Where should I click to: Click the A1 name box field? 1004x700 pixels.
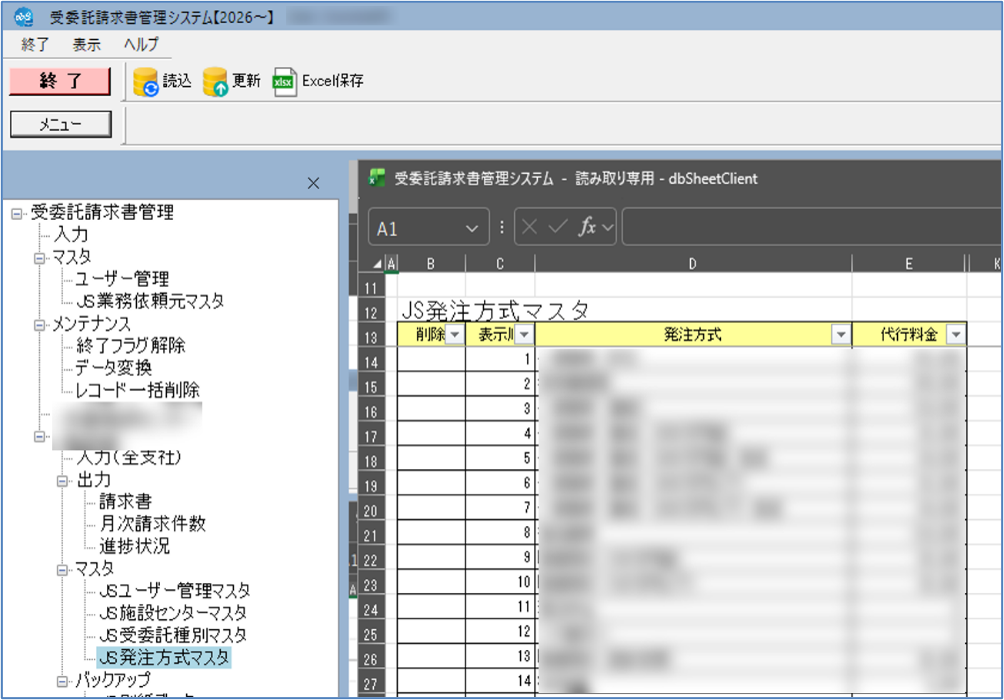pyautogui.click(x=428, y=227)
